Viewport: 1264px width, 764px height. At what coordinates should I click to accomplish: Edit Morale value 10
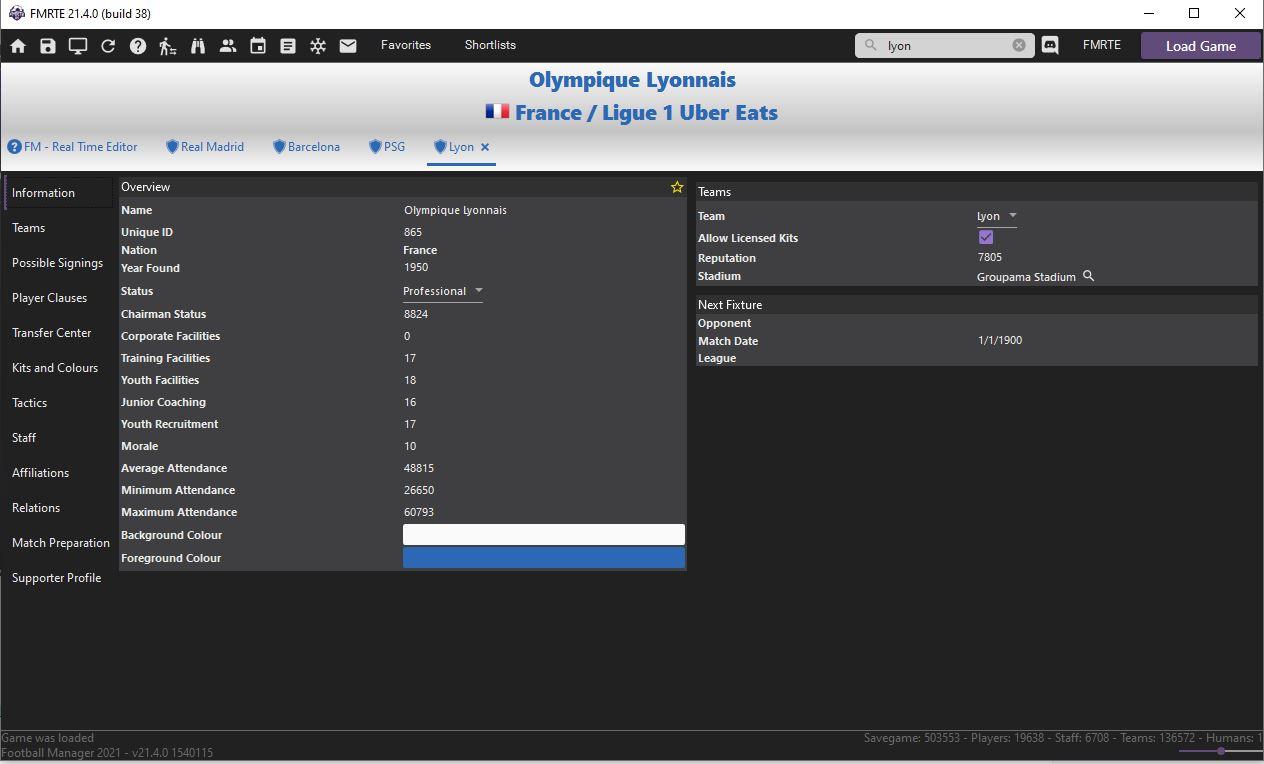pos(410,446)
